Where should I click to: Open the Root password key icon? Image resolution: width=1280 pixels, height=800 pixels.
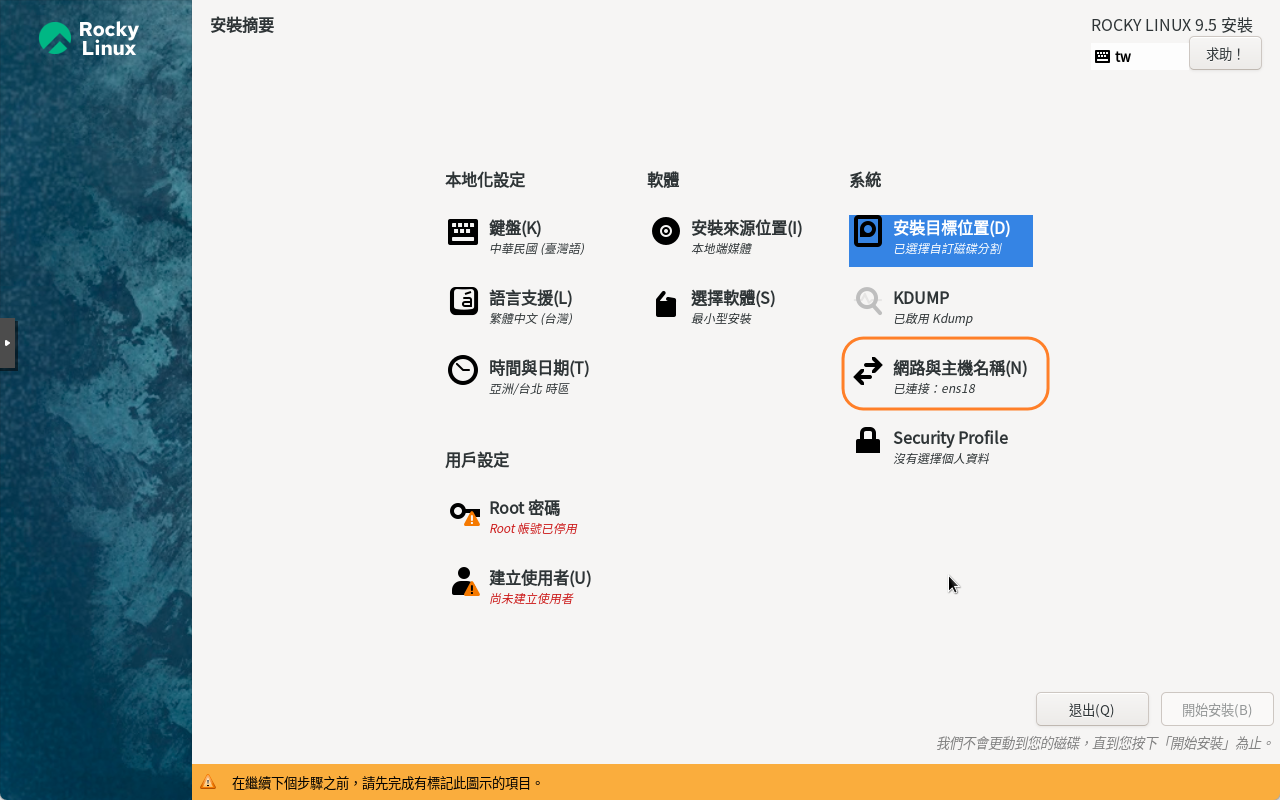pyautogui.click(x=465, y=514)
